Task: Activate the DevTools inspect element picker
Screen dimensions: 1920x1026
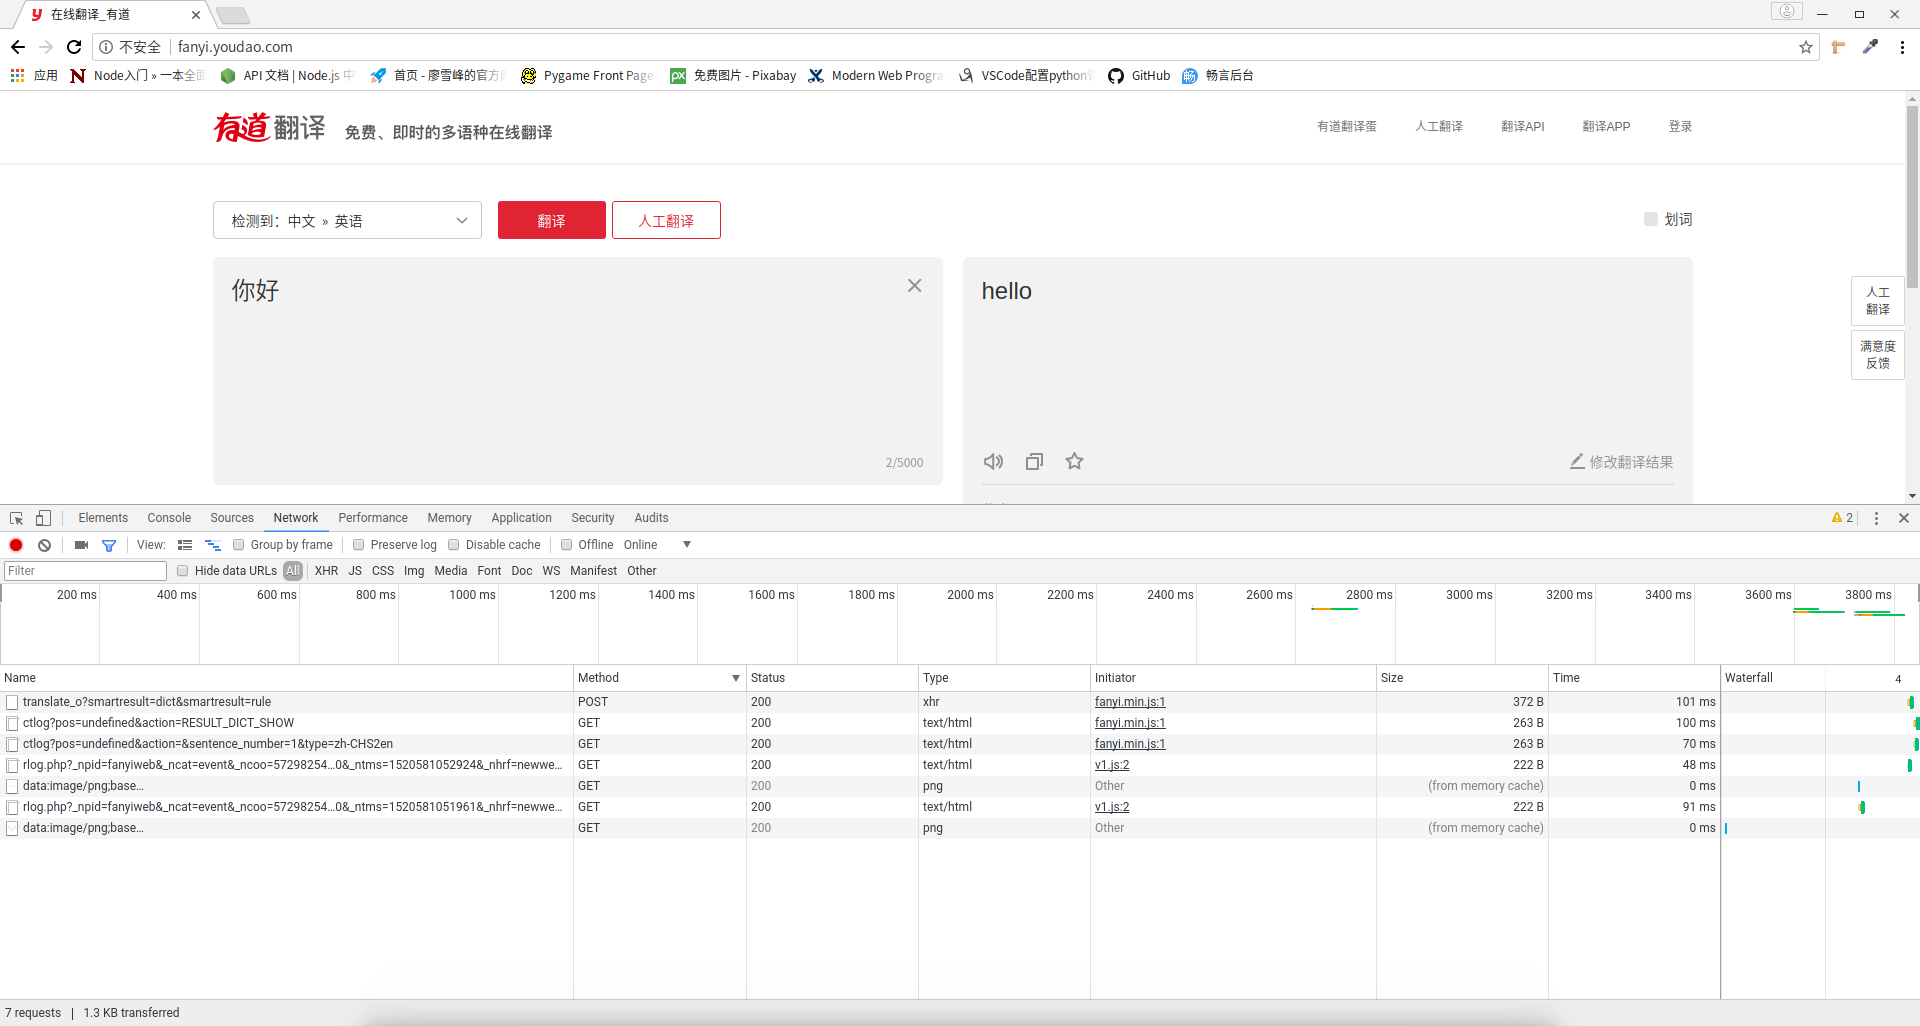Action: 17,518
